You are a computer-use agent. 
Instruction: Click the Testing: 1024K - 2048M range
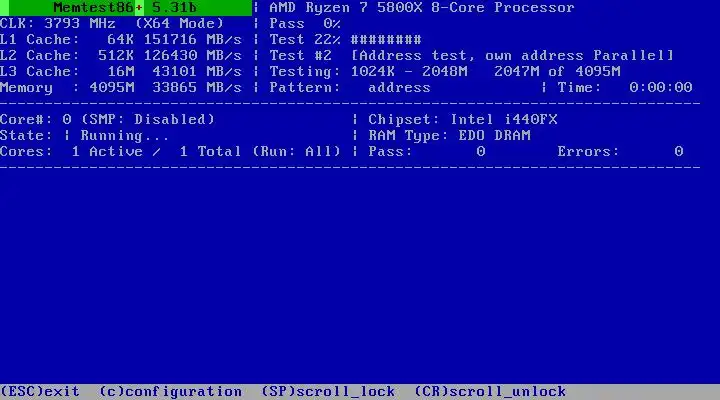368,72
